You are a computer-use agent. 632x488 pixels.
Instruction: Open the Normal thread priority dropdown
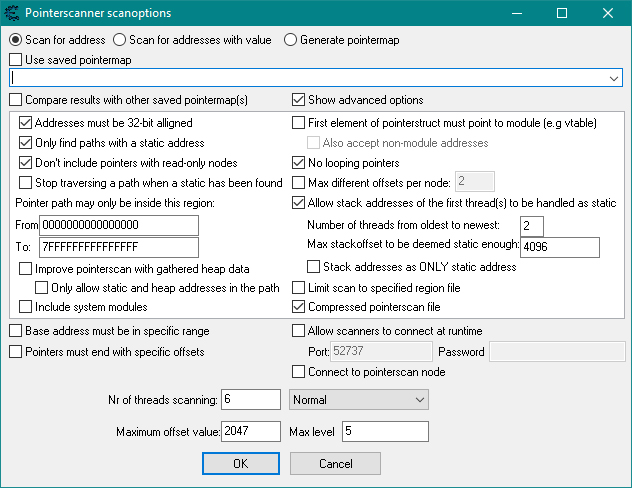tap(358, 400)
